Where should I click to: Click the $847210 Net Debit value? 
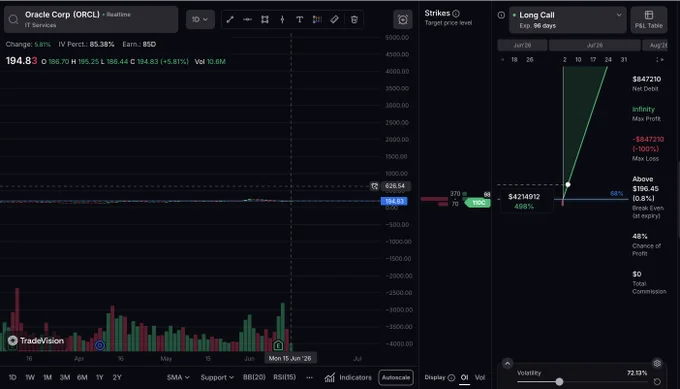(646, 79)
